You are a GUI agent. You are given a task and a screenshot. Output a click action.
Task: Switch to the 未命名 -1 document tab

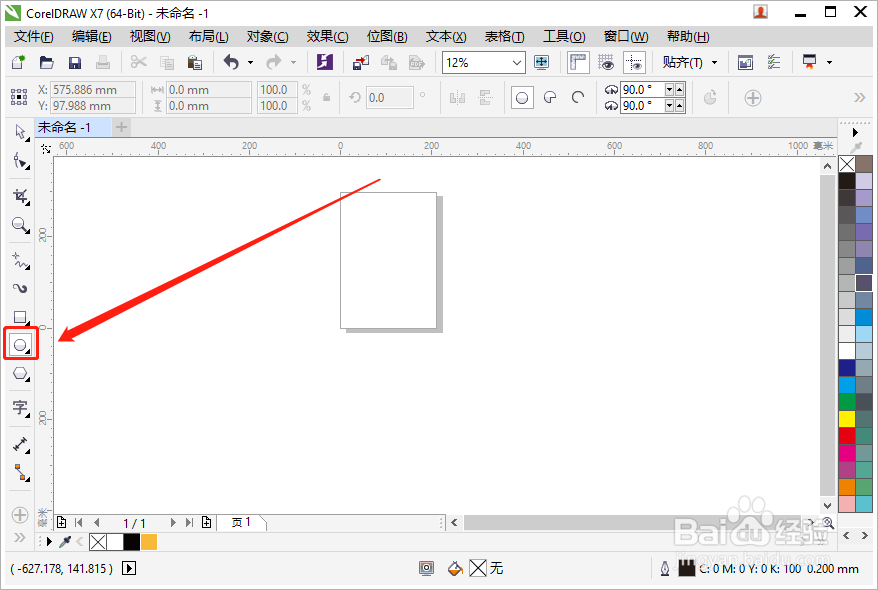(x=72, y=128)
